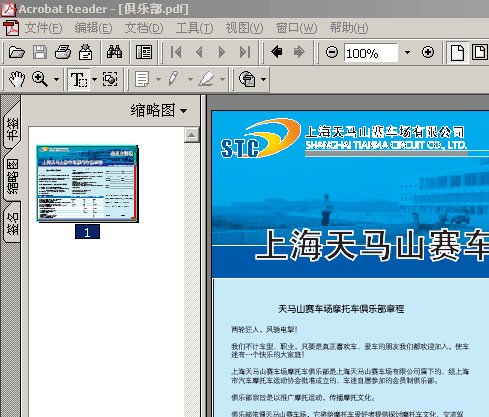Click the heading 天马山赛车场摩托车俱乐部章程
This screenshot has width=489, height=417.
coord(341,309)
